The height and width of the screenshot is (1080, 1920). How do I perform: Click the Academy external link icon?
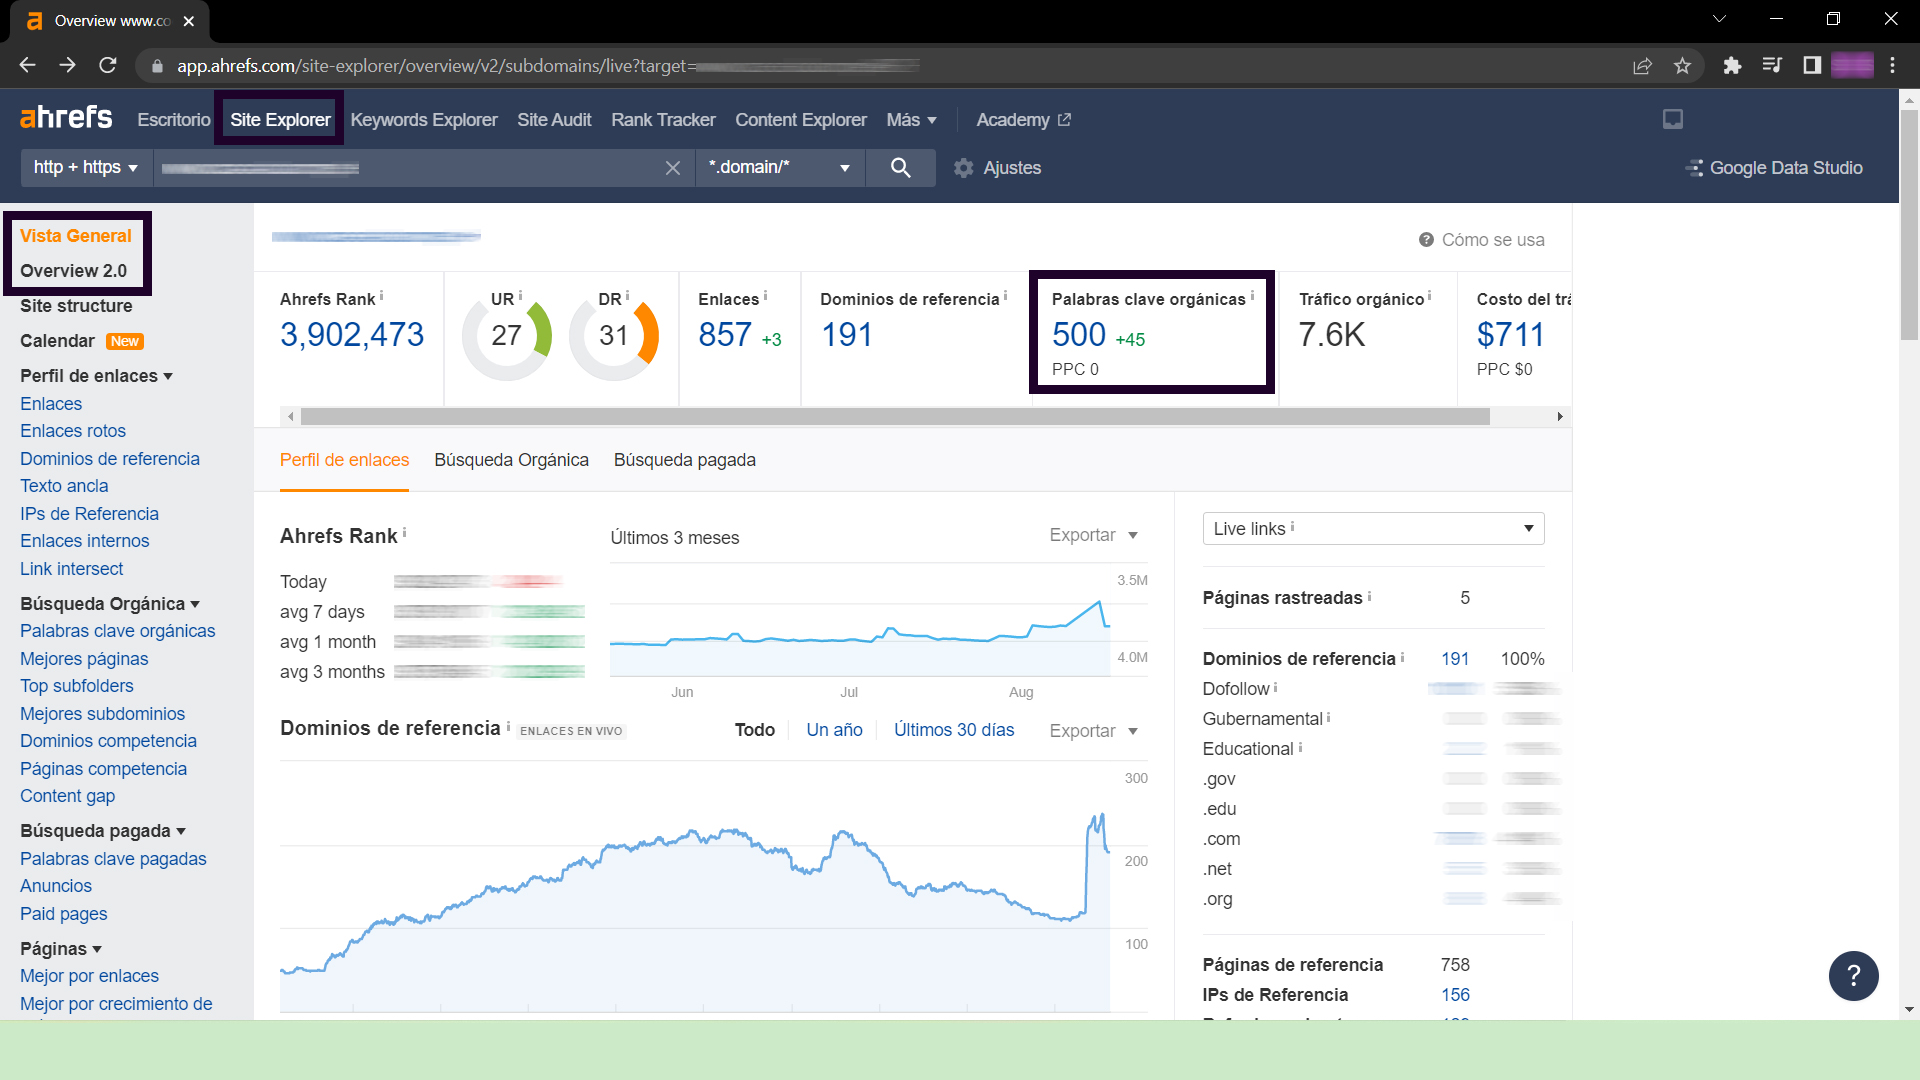point(1064,120)
